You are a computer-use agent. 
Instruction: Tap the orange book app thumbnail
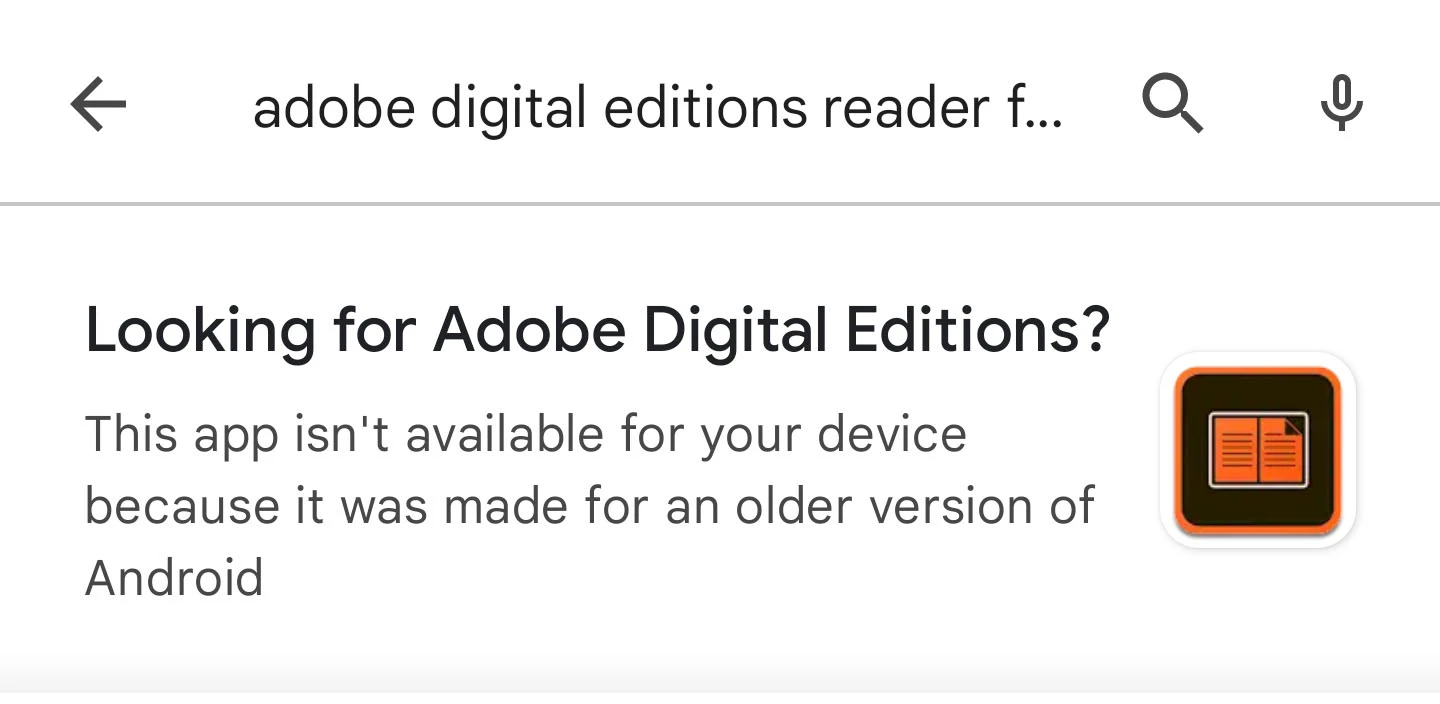(1257, 450)
